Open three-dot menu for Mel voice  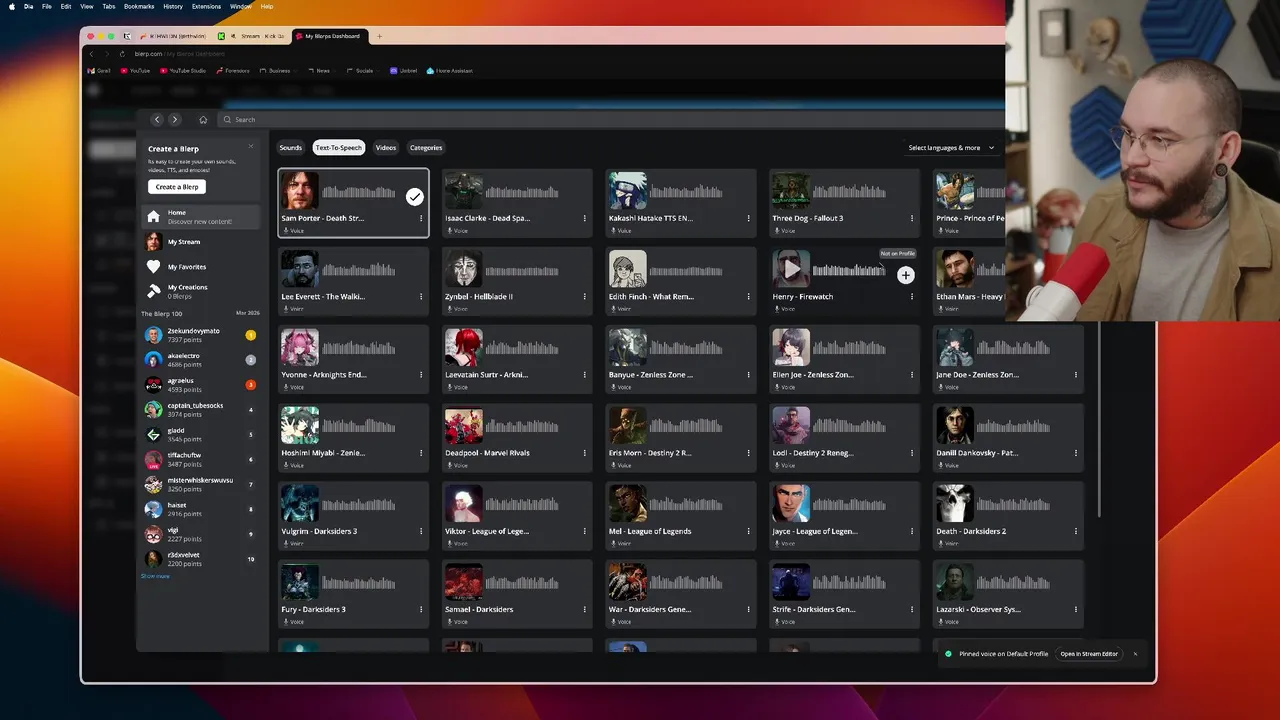(748, 531)
